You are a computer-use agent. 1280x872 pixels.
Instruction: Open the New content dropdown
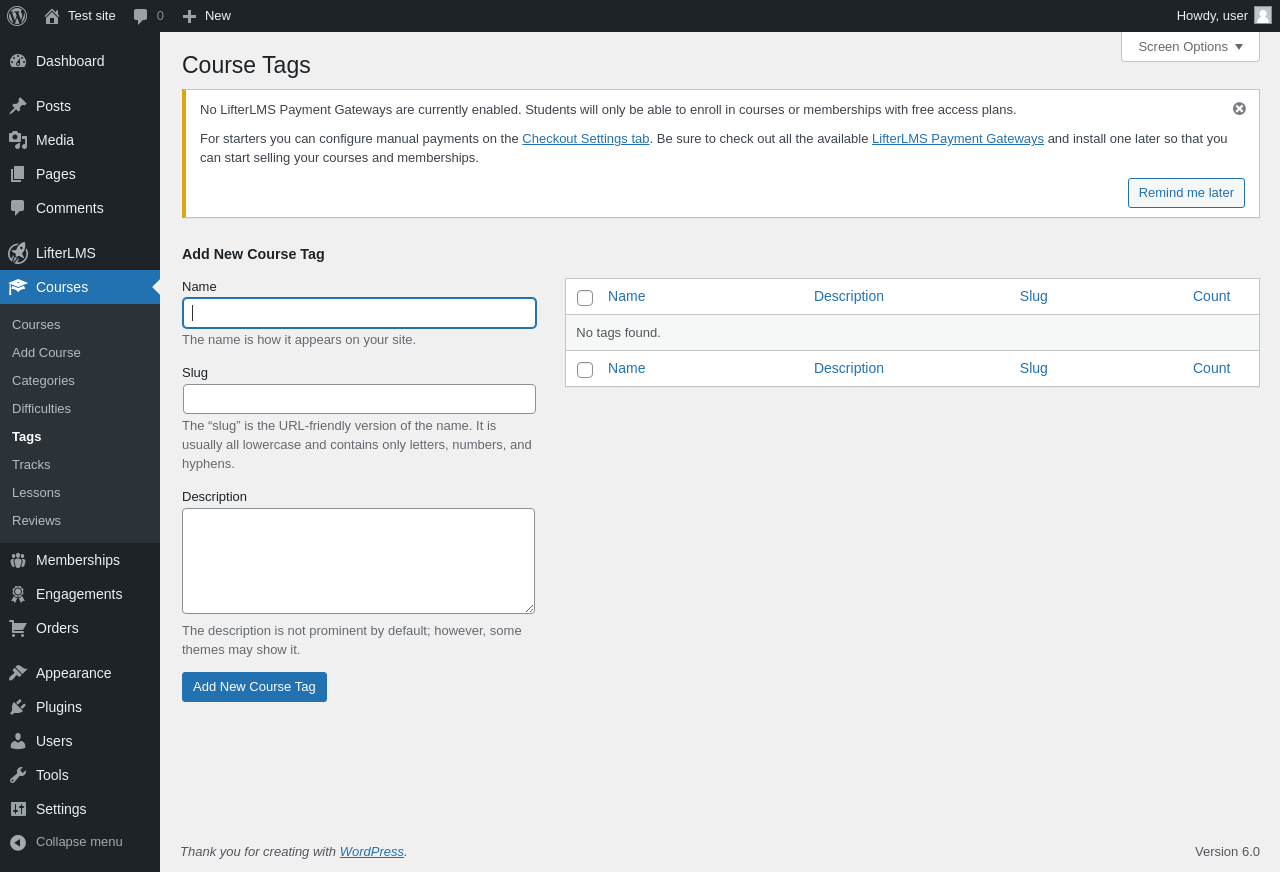click(207, 16)
